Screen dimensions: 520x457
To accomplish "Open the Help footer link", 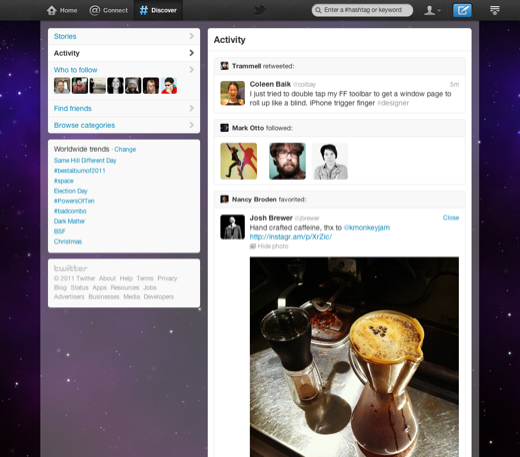I will coord(126,278).
